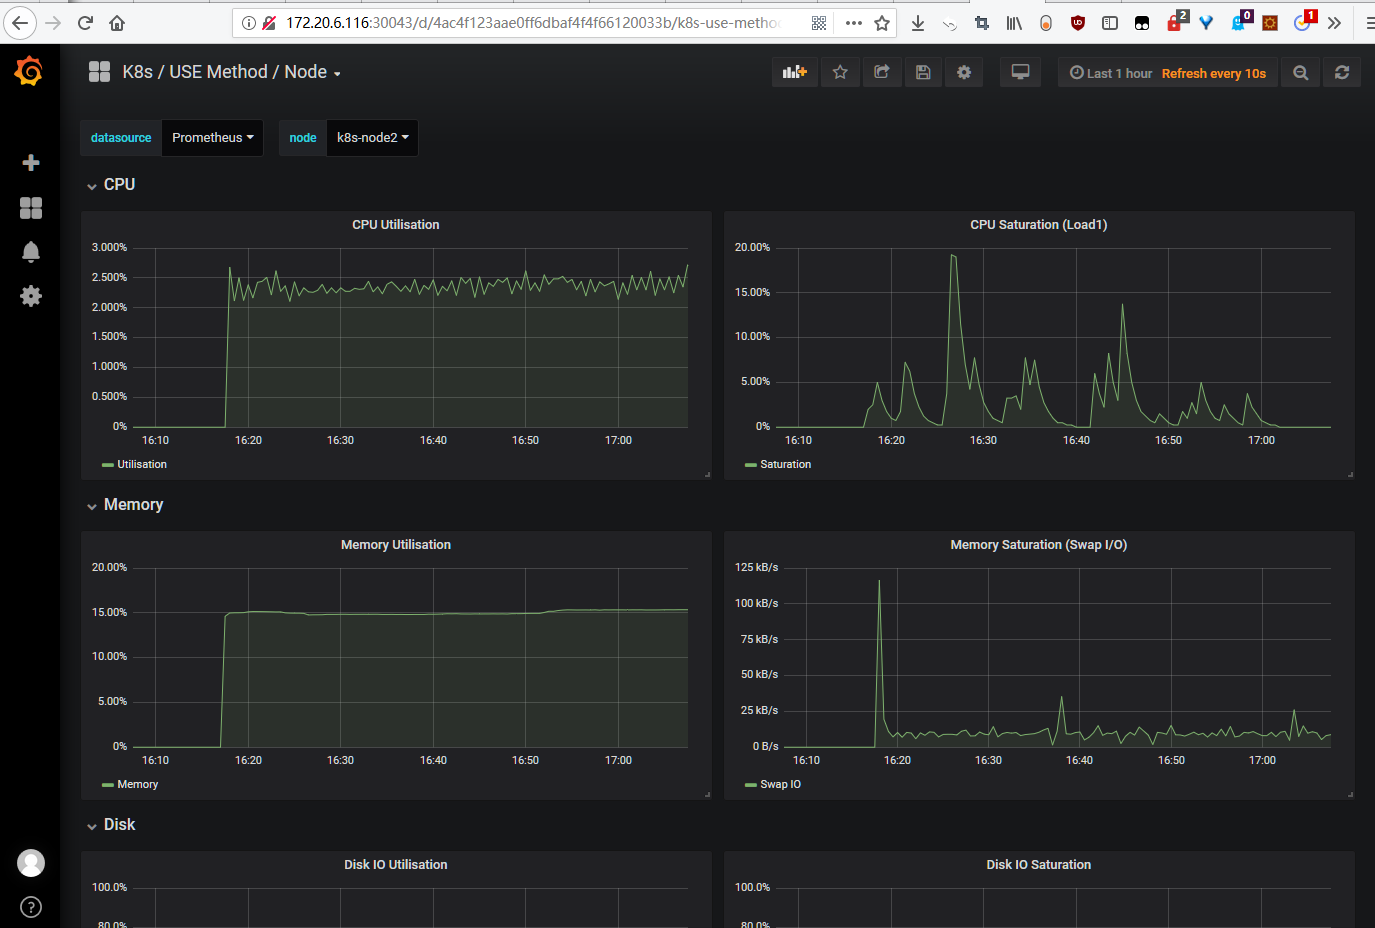Open the Alerting bell in the sidebar
Viewport: 1375px width, 928px height.
[x=30, y=252]
